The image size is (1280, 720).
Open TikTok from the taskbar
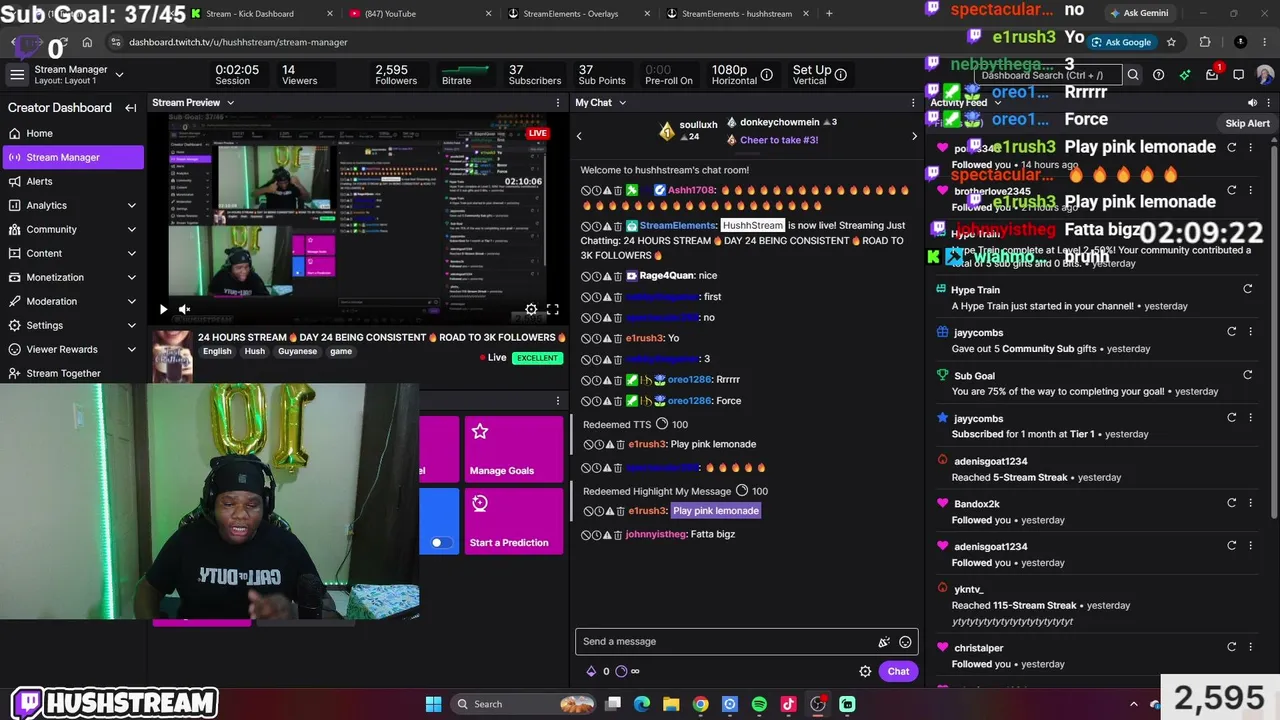click(788, 704)
